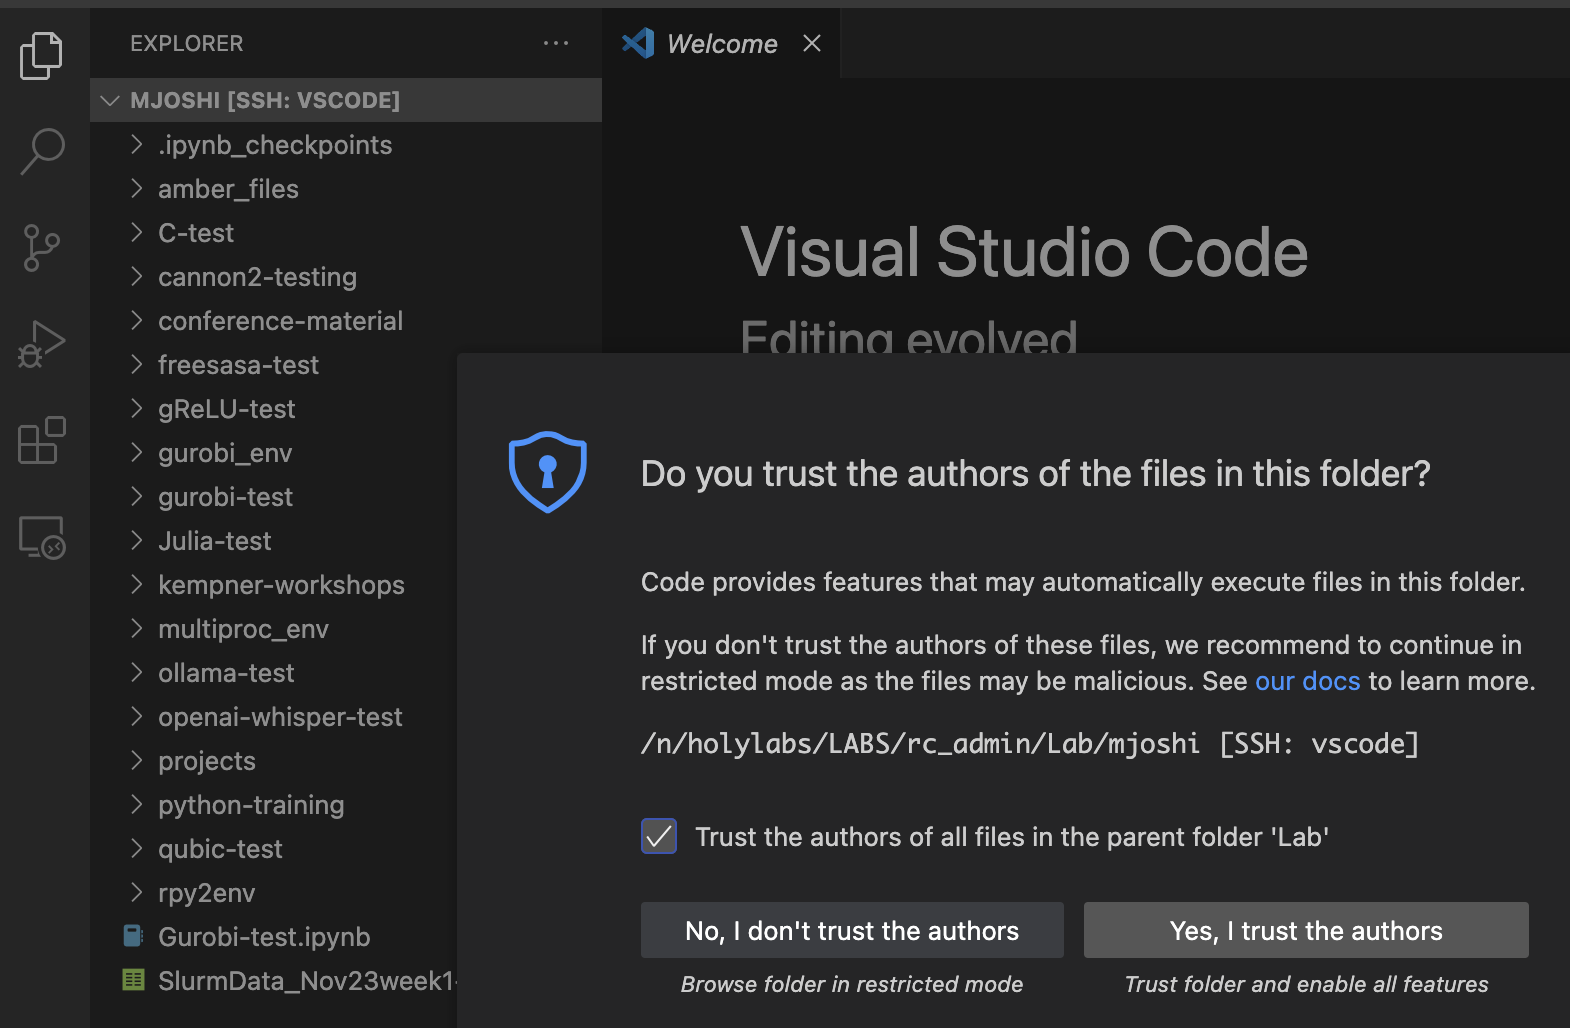Expand the kempner-workshops folder
Image resolution: width=1570 pixels, height=1028 pixels.
[281, 585]
